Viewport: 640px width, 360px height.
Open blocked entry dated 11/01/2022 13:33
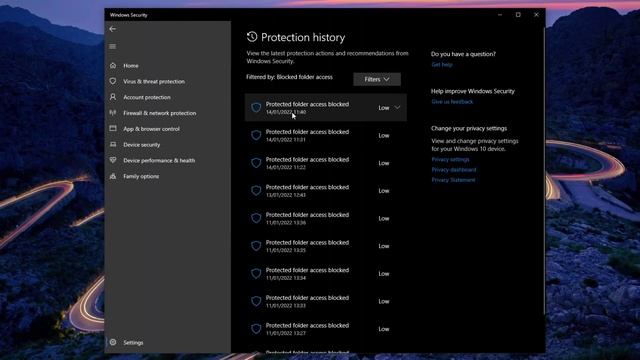pos(326,301)
